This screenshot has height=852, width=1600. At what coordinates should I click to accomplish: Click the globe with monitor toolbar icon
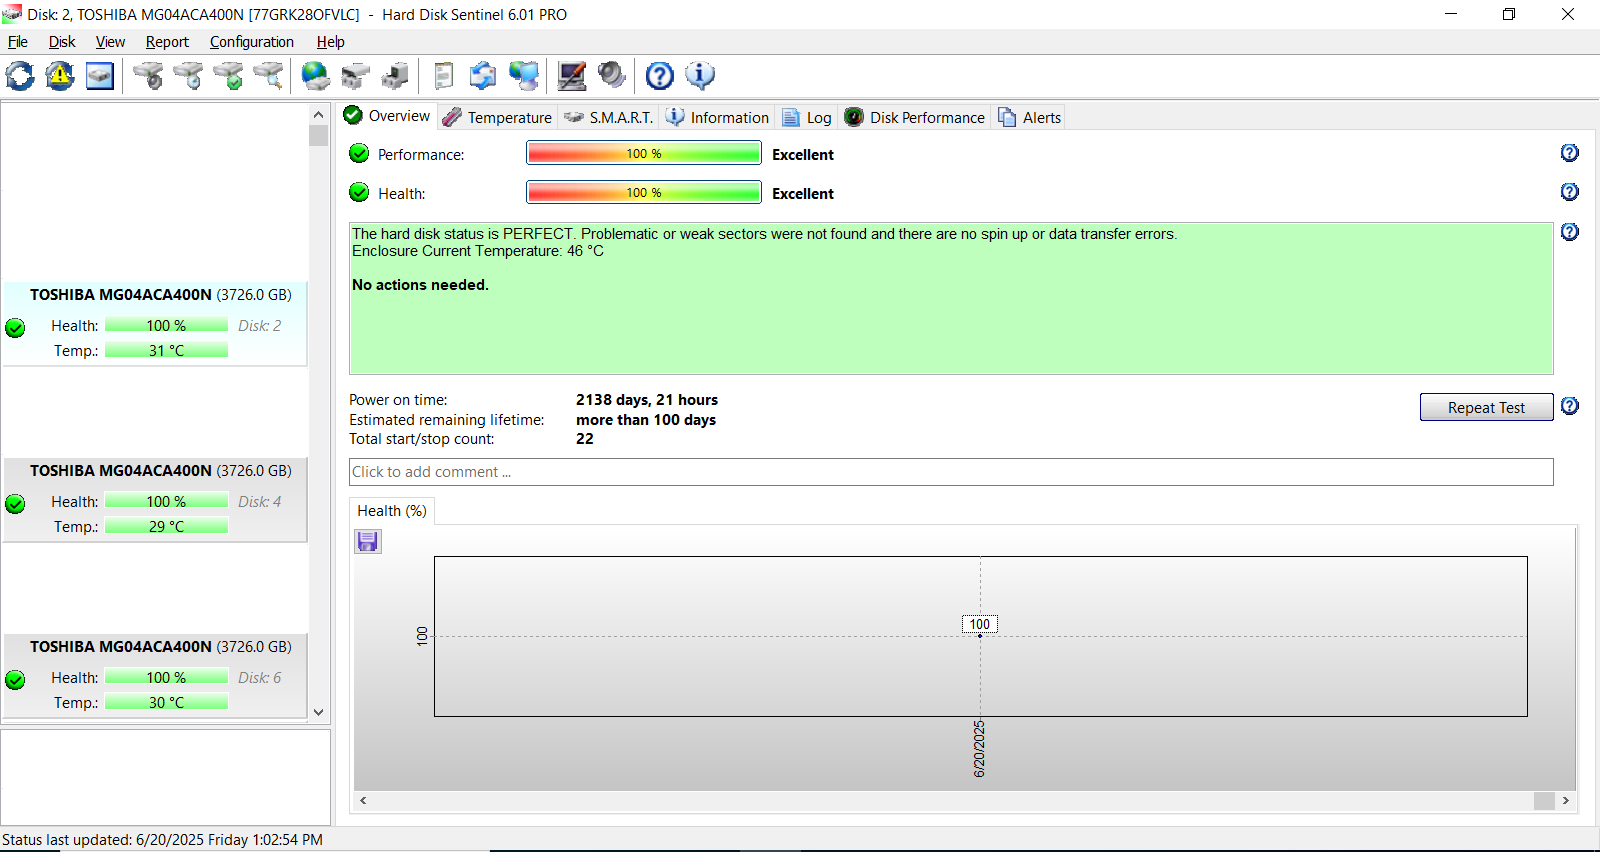click(x=523, y=76)
